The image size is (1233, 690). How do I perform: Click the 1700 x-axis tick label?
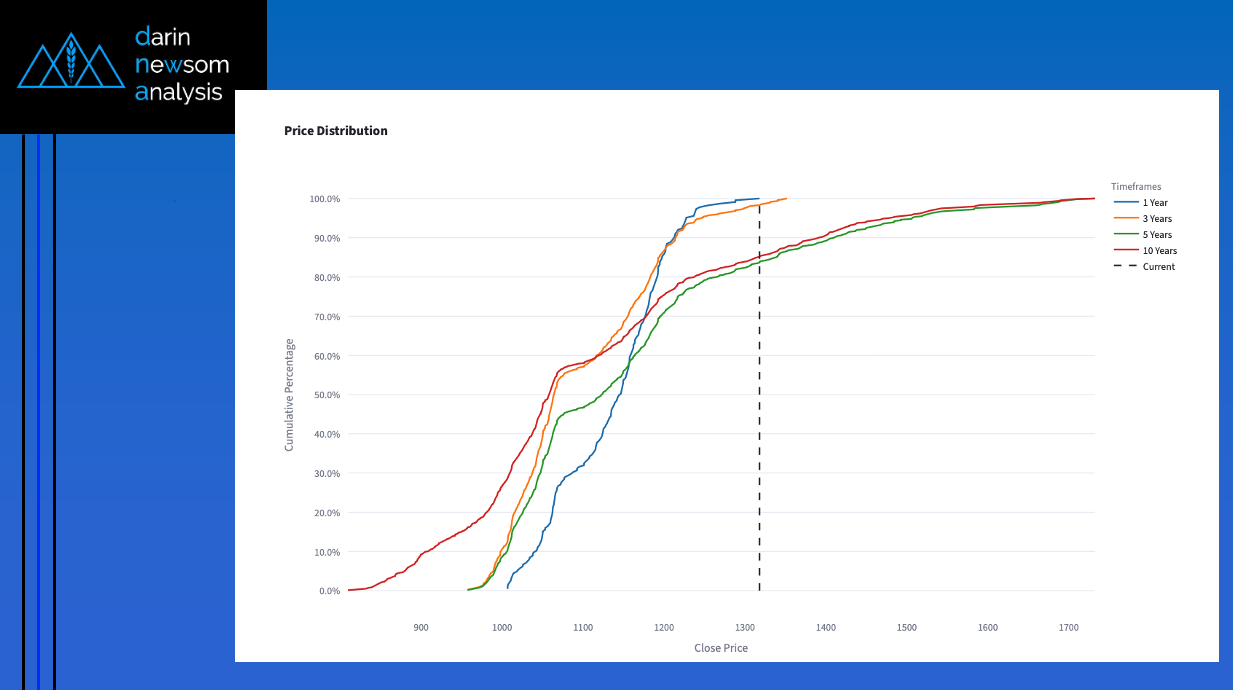[1069, 627]
